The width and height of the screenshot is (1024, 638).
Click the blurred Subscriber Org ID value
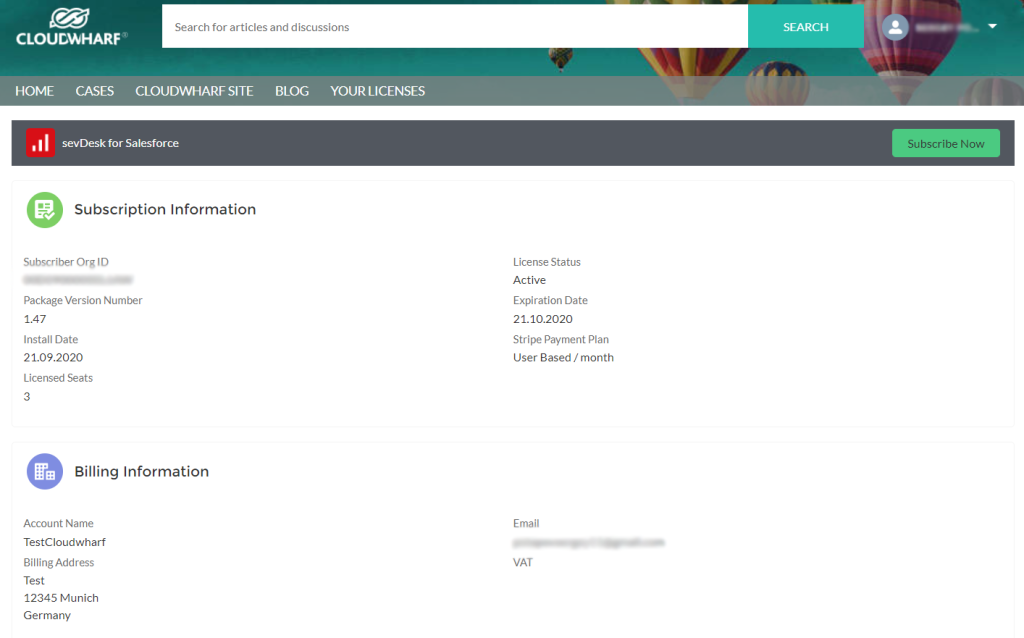coord(78,280)
